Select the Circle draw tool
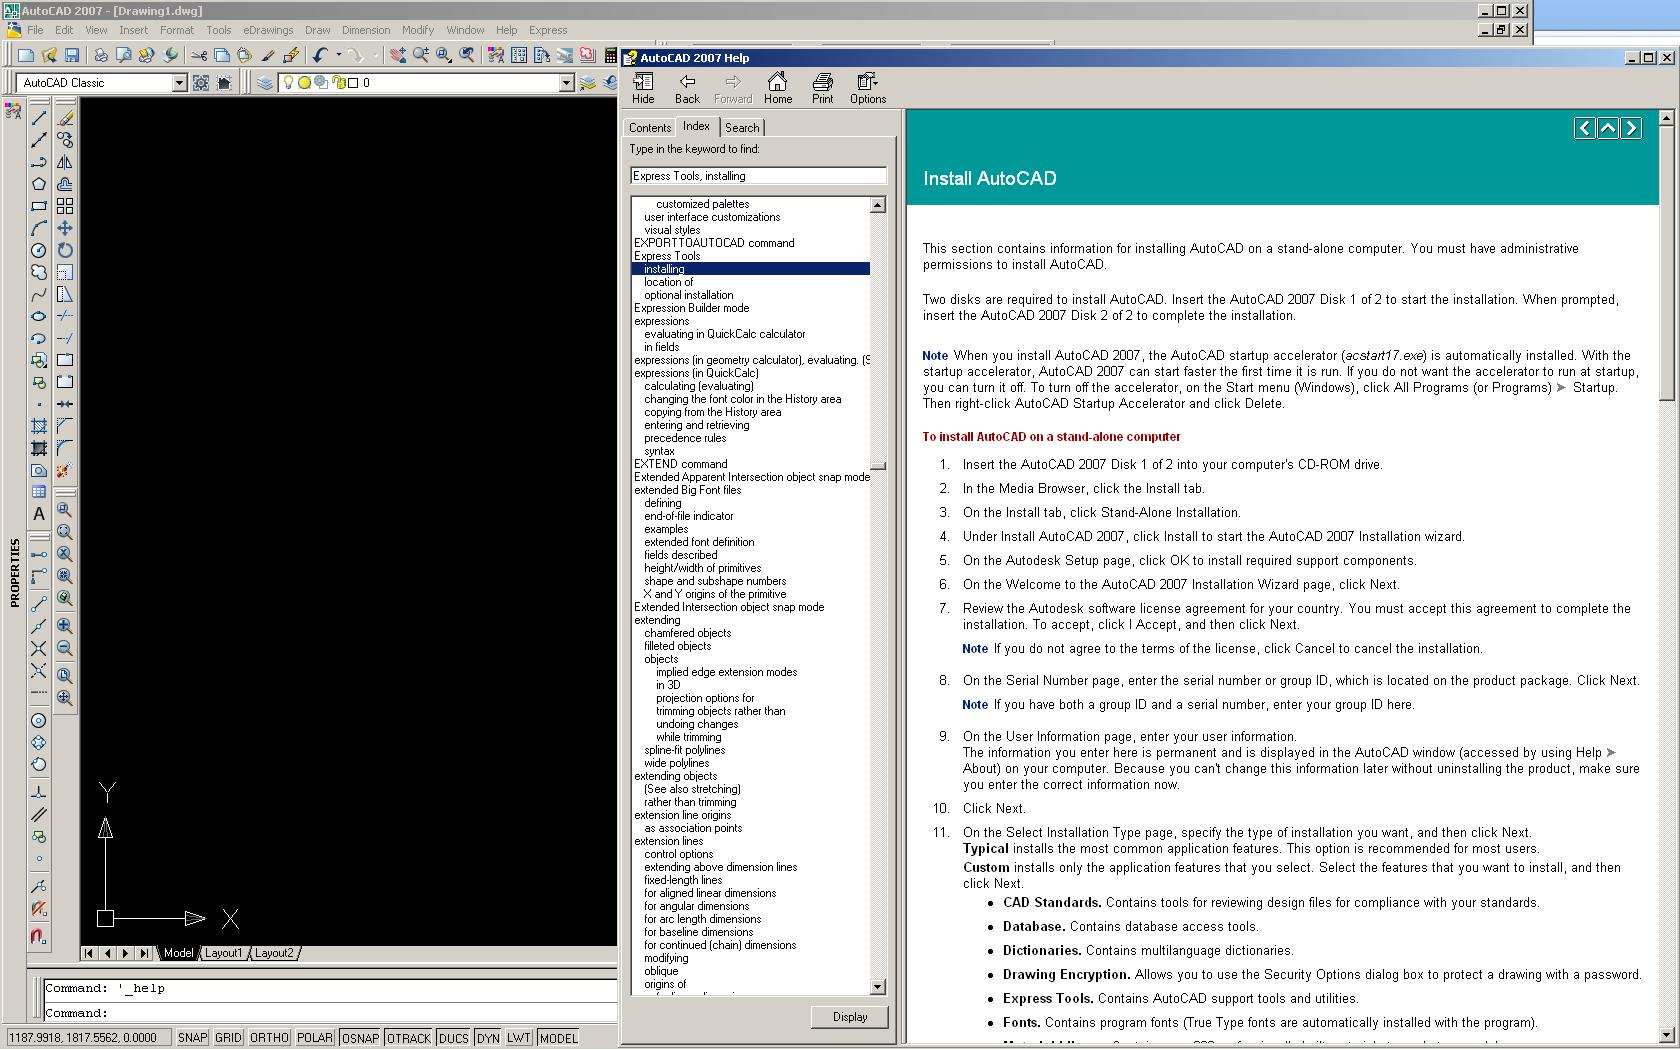This screenshot has width=1680, height=1050. [x=39, y=250]
